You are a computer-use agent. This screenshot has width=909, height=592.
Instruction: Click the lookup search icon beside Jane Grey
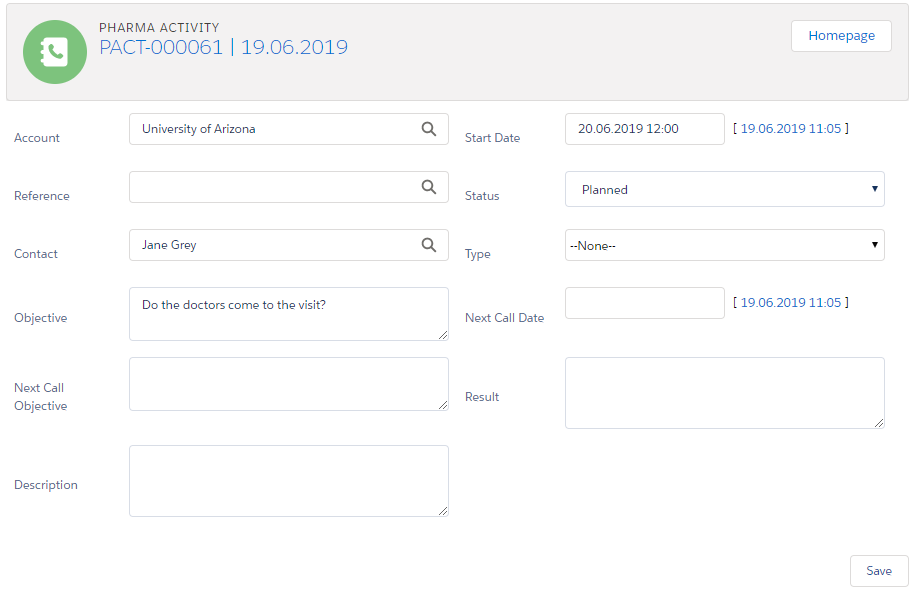point(428,245)
